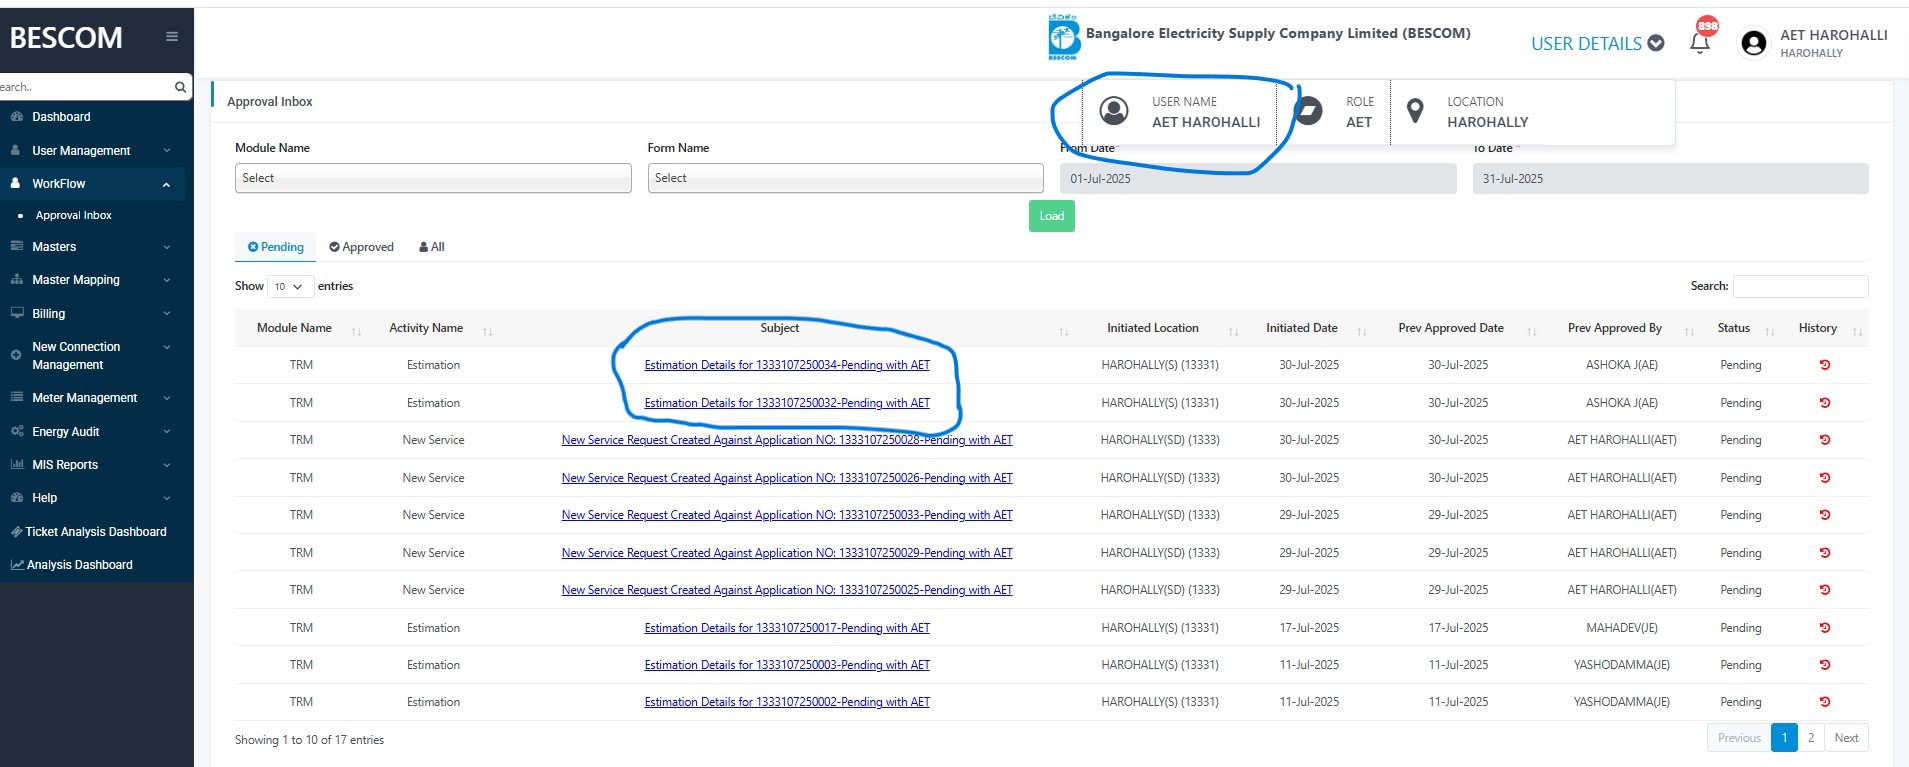Change the show entries count dropdown
Viewport: 1909px width, 767px height.
pyautogui.click(x=290, y=287)
